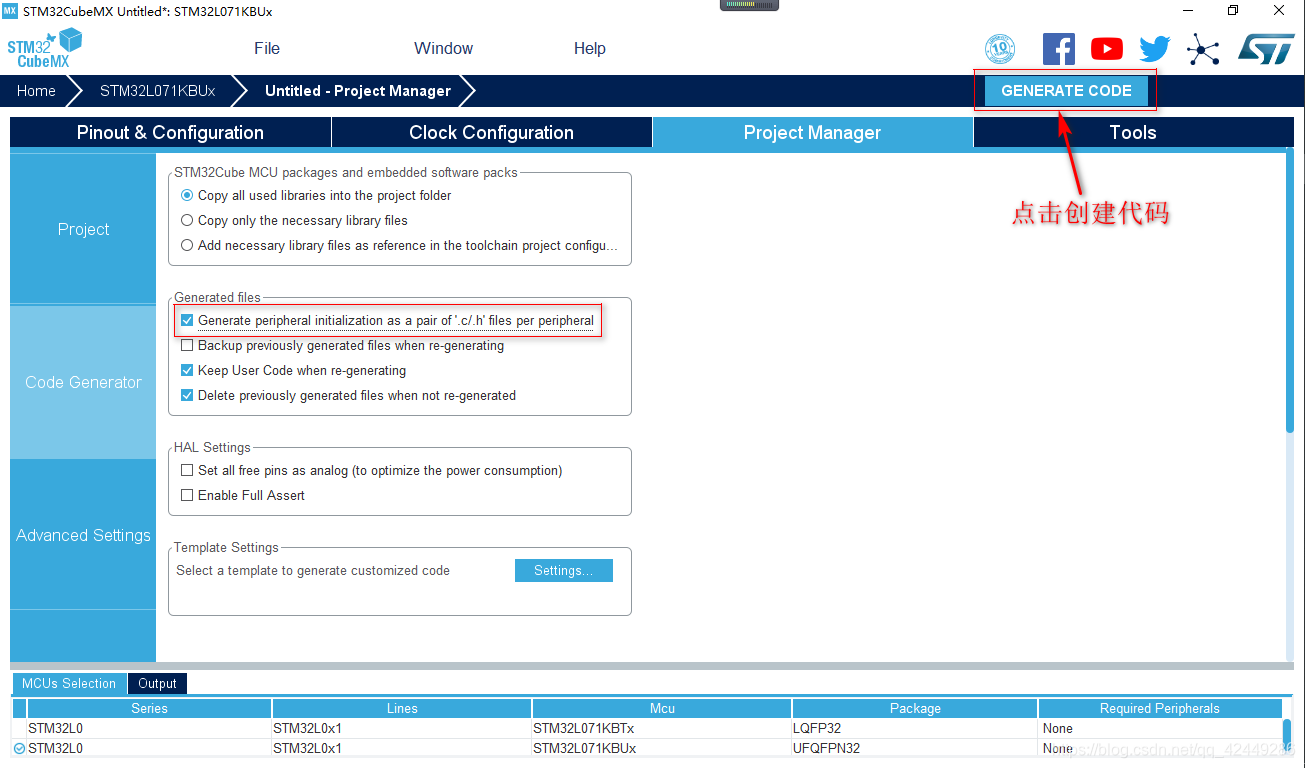Open the File menu
The image size is (1305, 768).
267,48
